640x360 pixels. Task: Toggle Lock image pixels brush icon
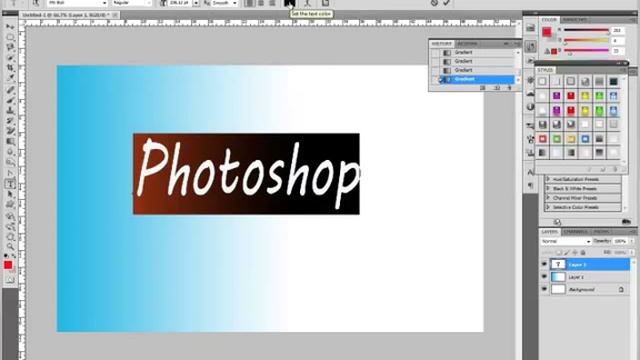[x=567, y=253]
